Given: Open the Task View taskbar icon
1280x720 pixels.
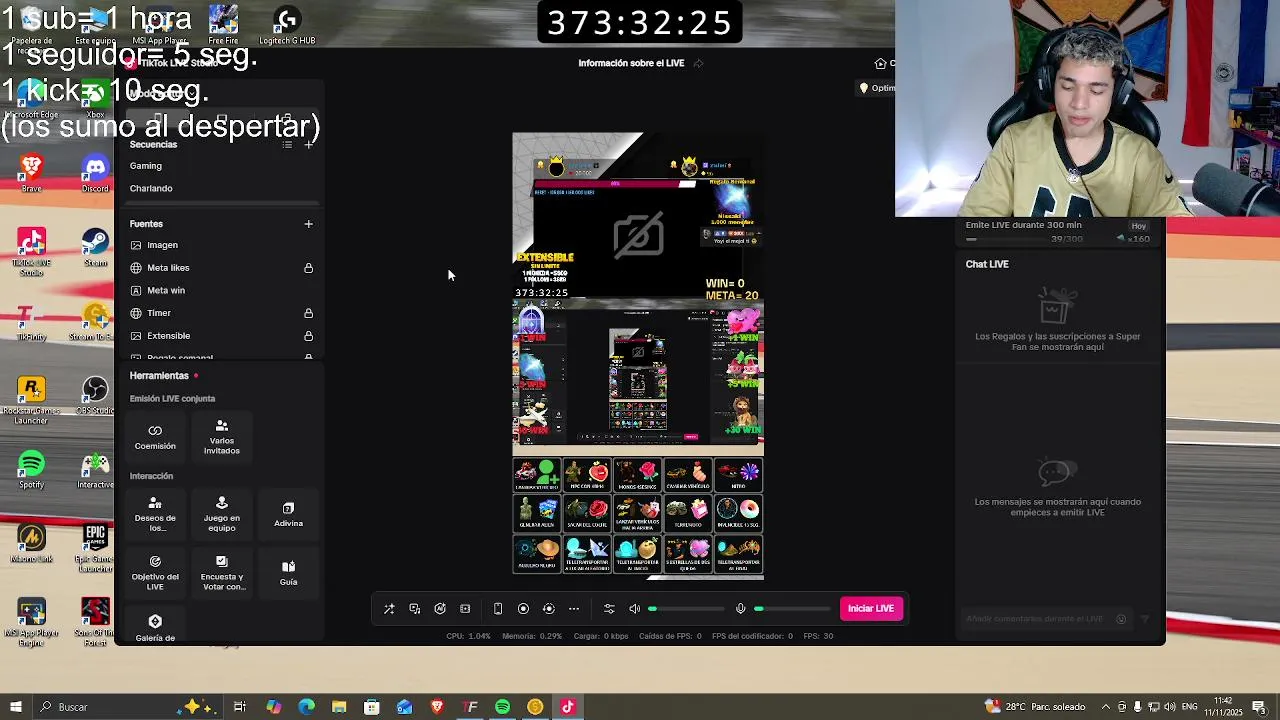Looking at the screenshot, I should [240, 707].
